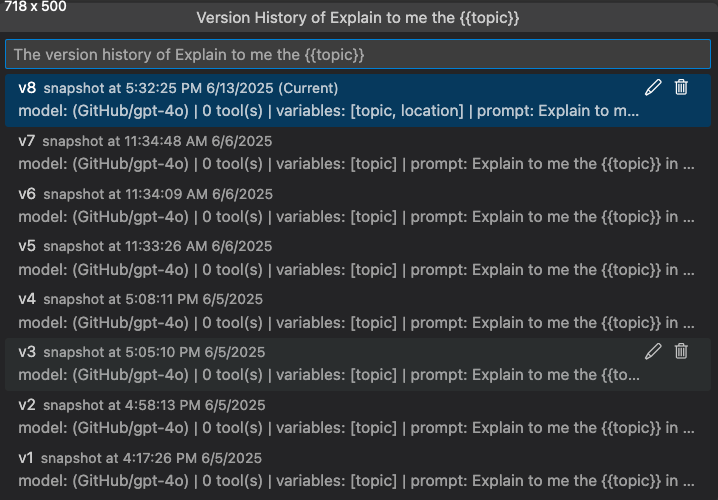Select the v8 current snapshot entry
718x500 pixels.
click(180, 88)
